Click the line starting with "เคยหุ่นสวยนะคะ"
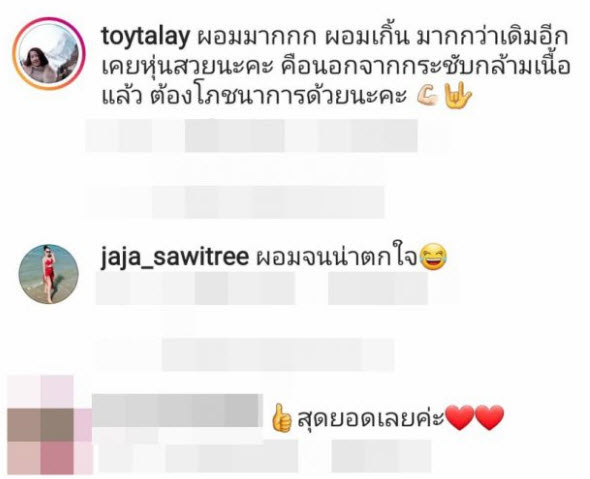The image size is (590, 479). coord(336,67)
